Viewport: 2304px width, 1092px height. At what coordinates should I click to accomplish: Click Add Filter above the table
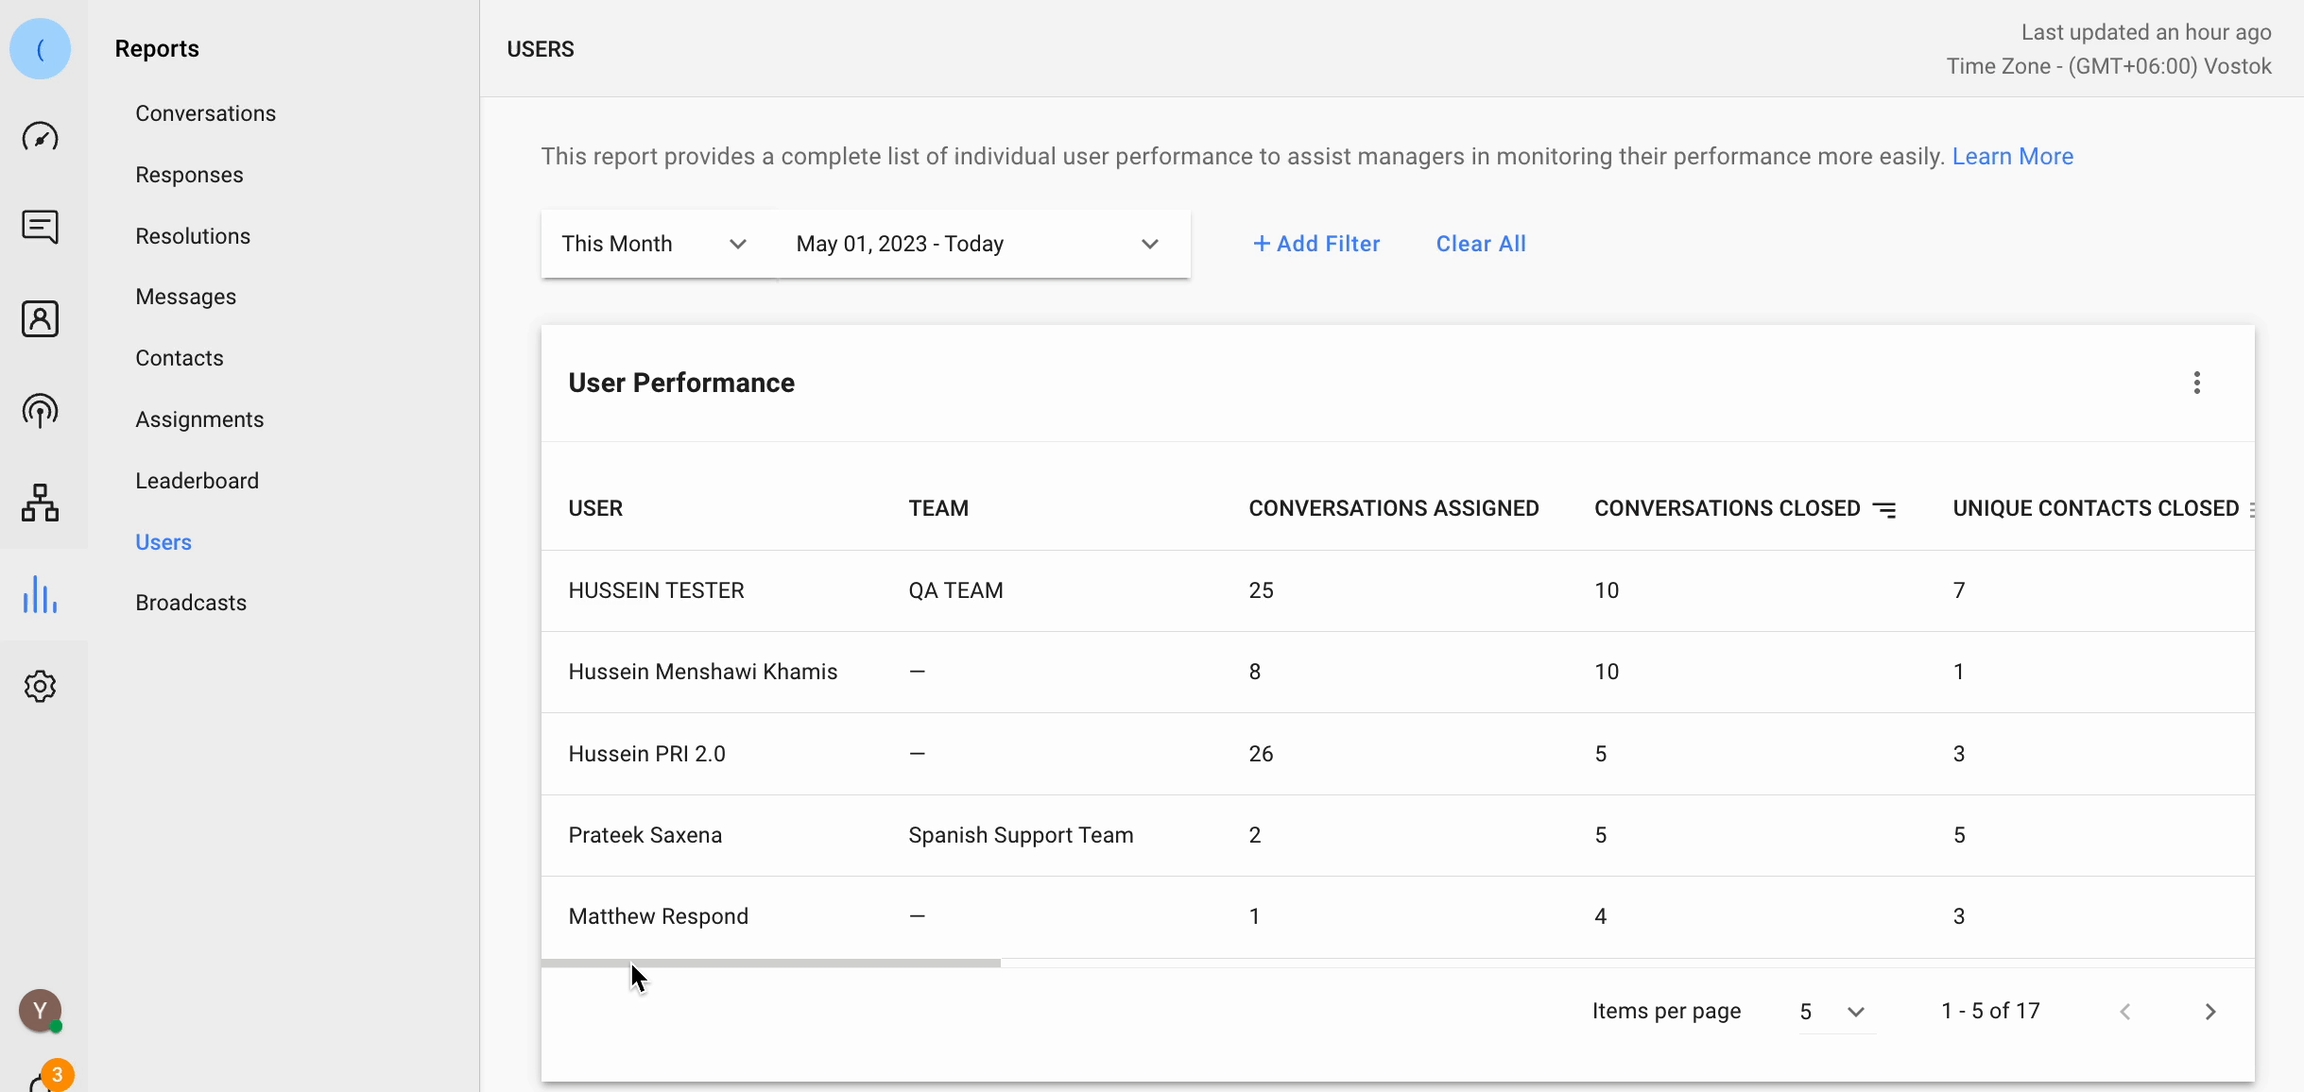[x=1315, y=243]
